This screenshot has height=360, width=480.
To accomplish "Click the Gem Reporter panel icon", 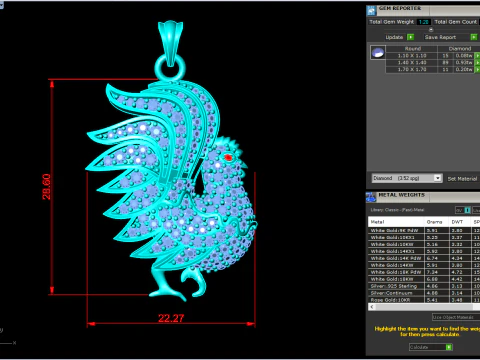I will coord(371,10).
